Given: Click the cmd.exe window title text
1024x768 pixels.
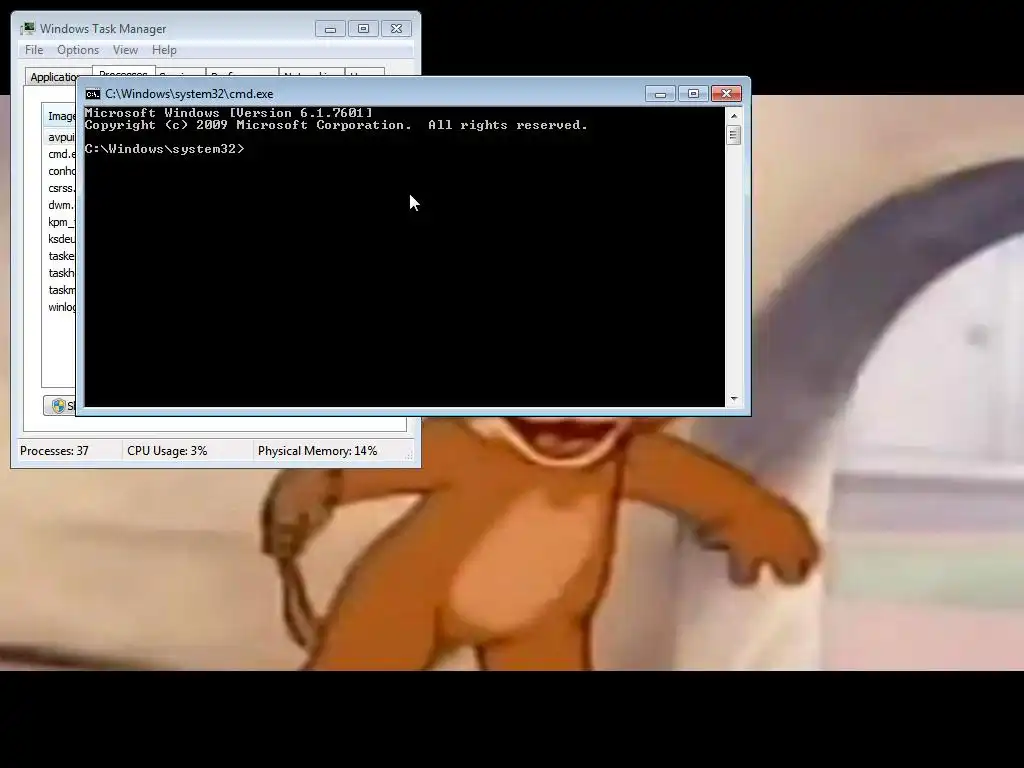Looking at the screenshot, I should tap(189, 94).
